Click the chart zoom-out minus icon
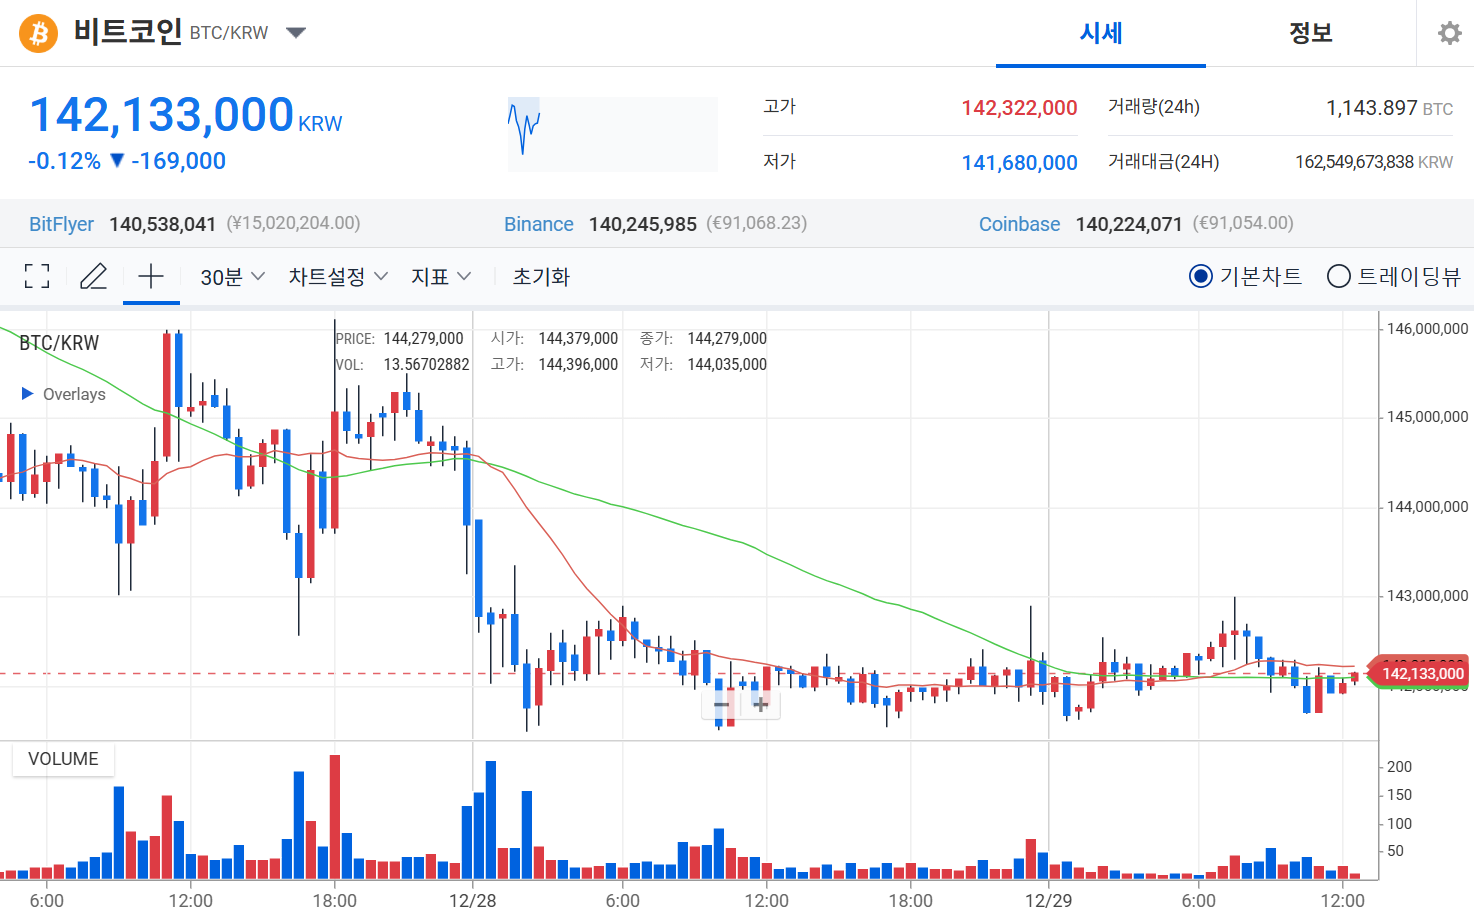This screenshot has width=1474, height=913. 721,705
